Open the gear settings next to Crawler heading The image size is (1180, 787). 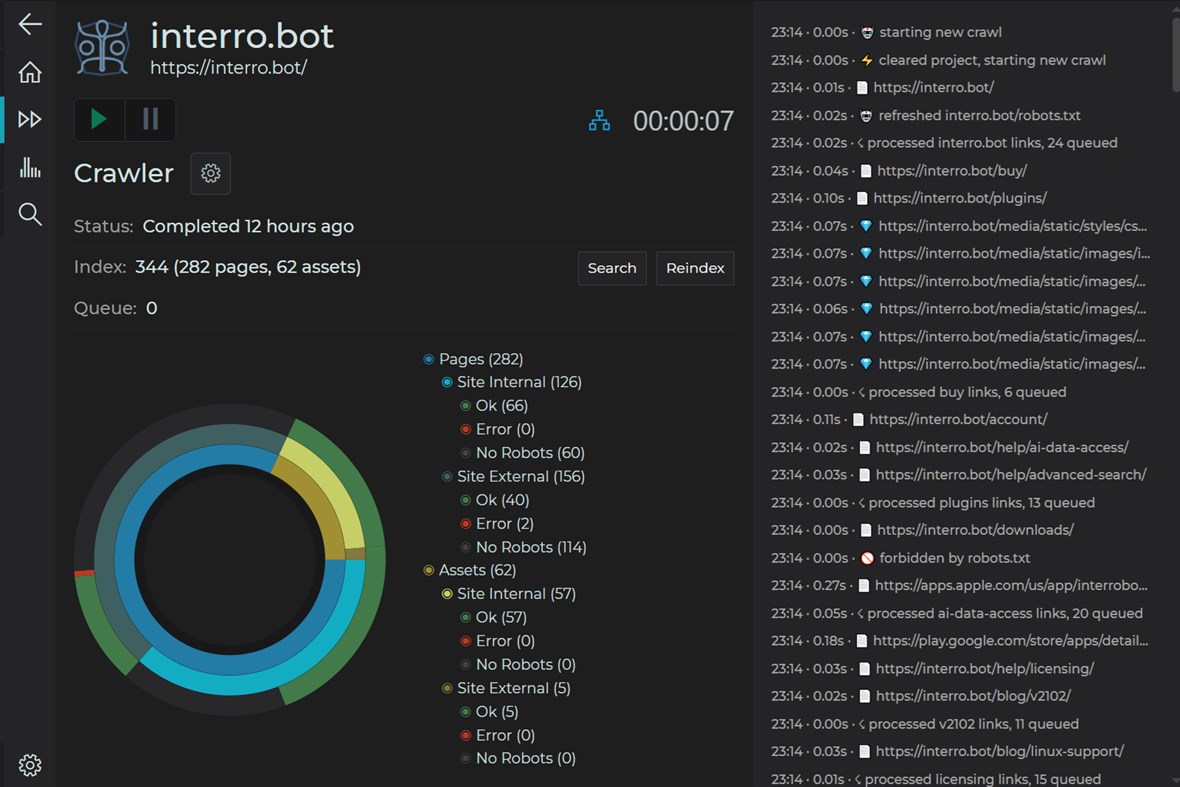pos(210,173)
